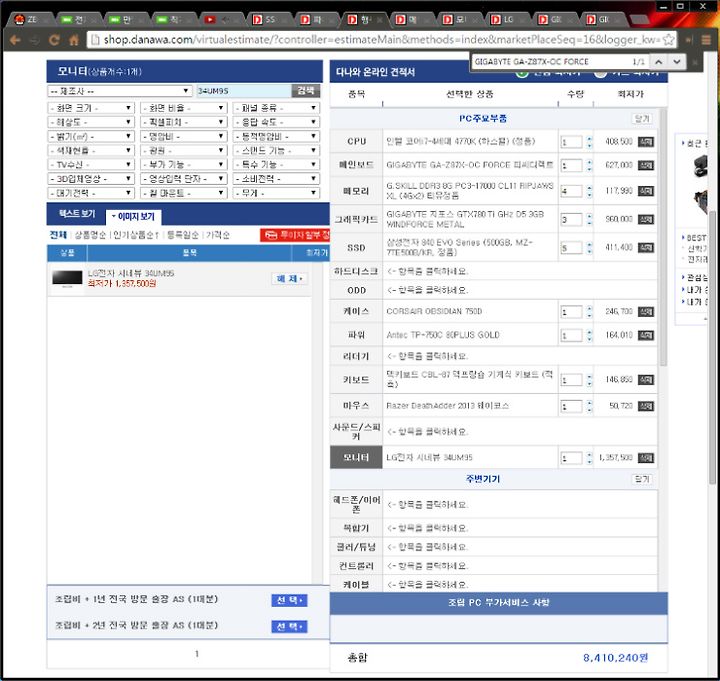Open the 화면 비율 dropdown

tap(183, 108)
